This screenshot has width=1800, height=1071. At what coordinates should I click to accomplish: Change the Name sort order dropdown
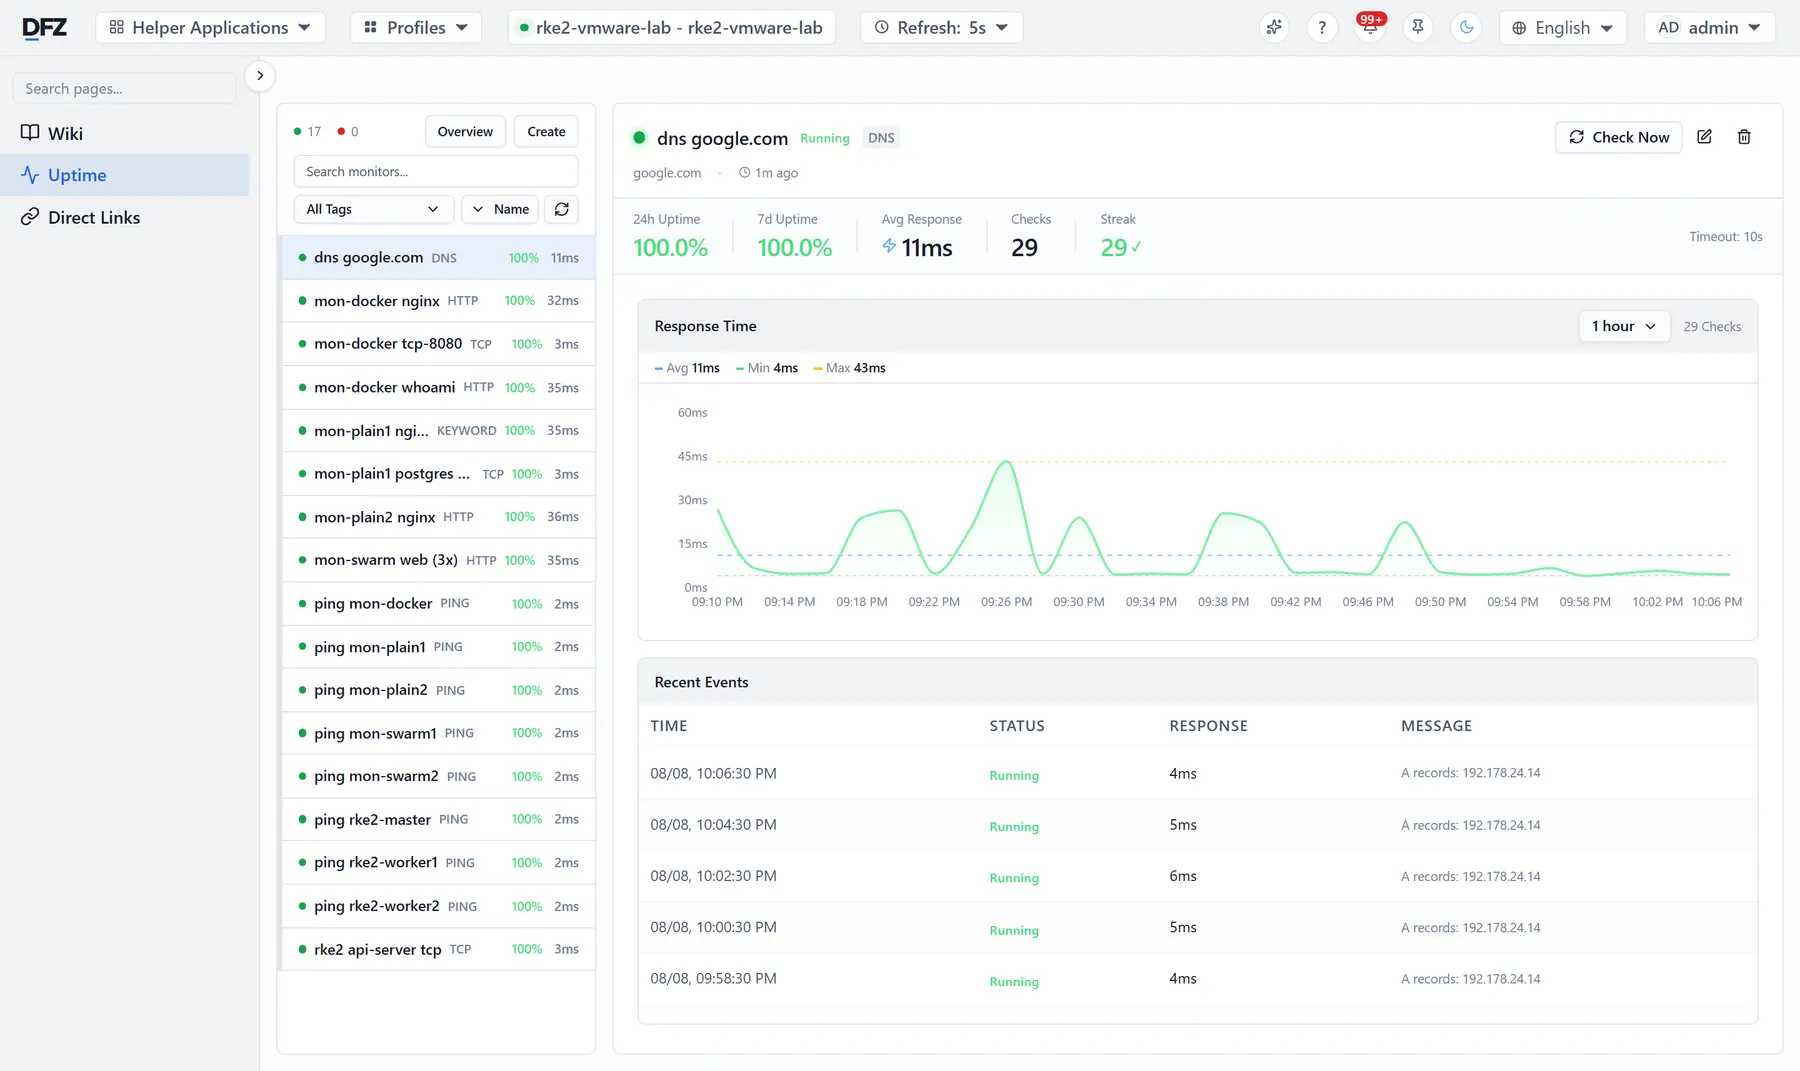click(500, 209)
